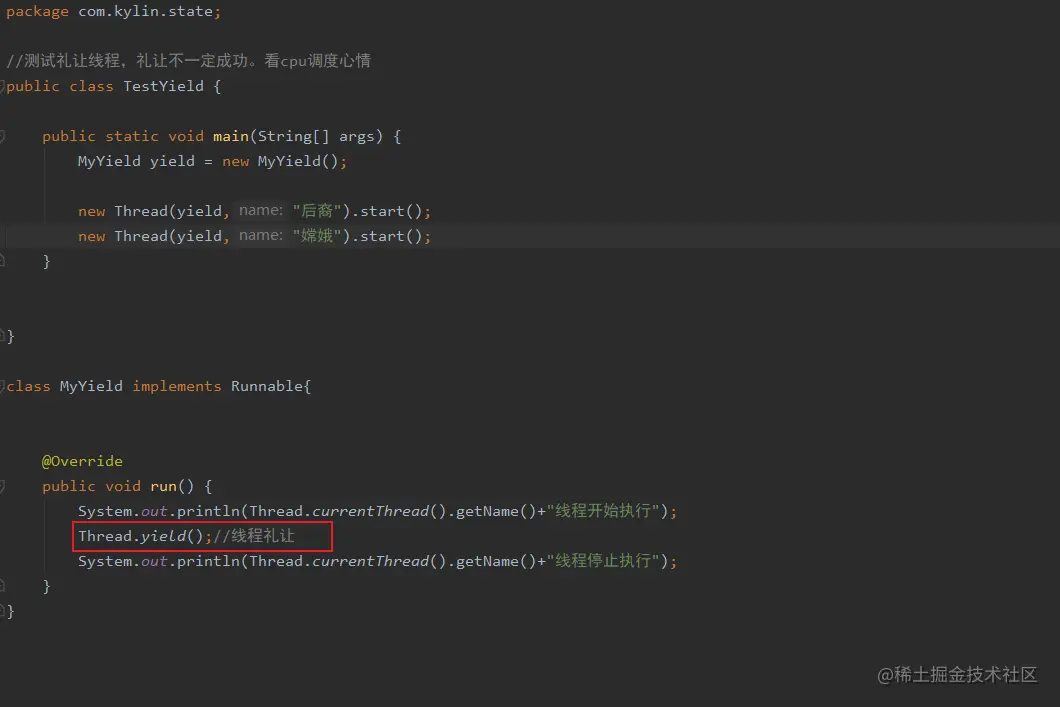
Task: Click the //线程礼让 comment
Action: (254, 537)
